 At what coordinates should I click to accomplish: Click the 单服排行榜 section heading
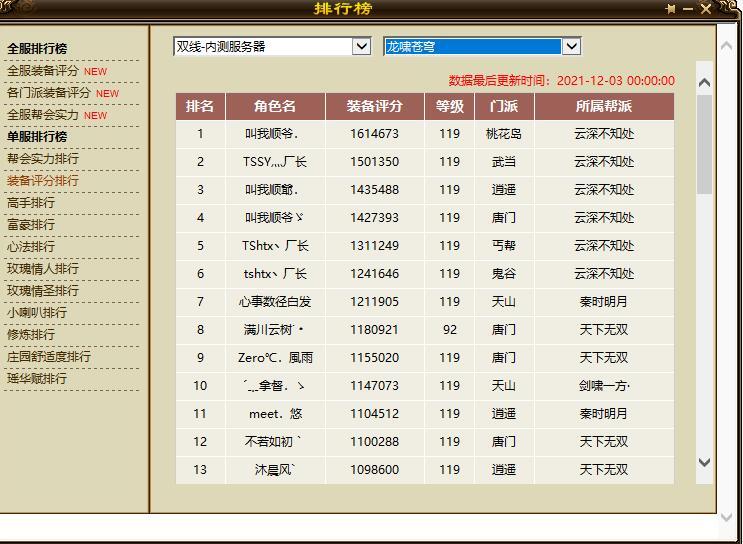click(37, 136)
